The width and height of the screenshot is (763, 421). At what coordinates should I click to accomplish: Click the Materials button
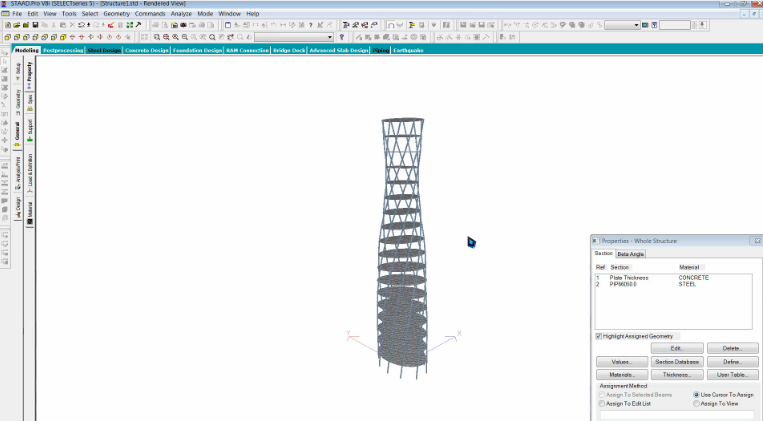(622, 375)
